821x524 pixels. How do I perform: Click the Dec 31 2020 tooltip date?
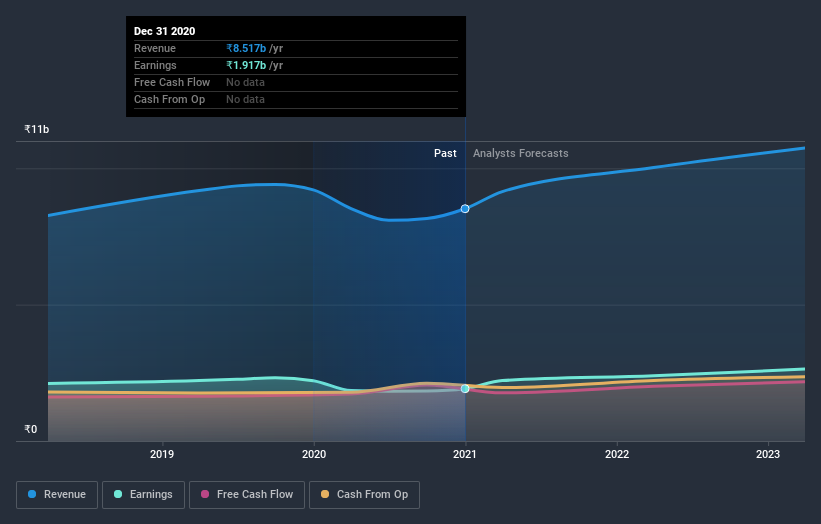click(164, 31)
